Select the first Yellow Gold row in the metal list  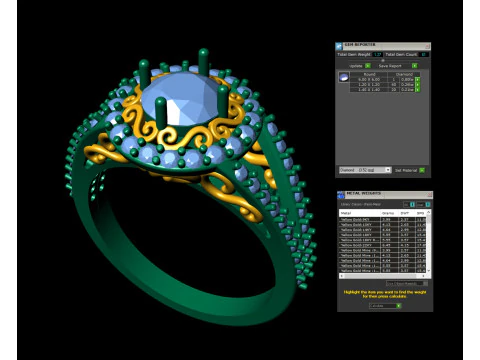[x=383, y=219]
